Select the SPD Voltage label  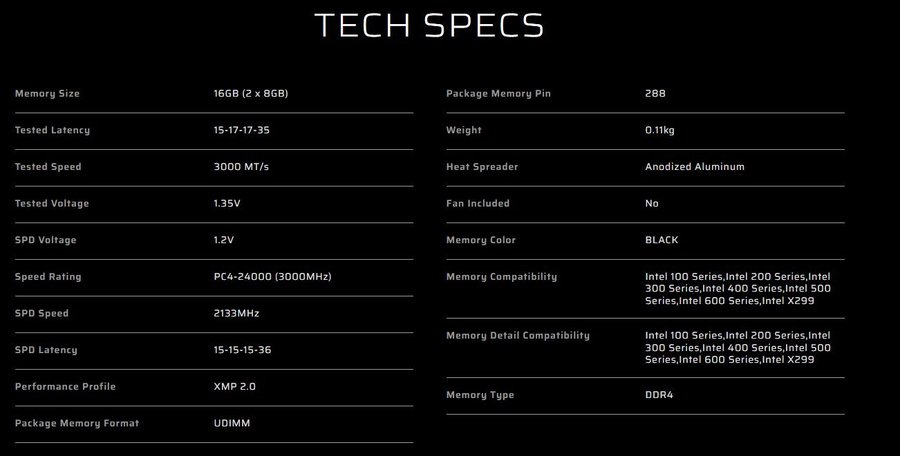pyautogui.click(x=46, y=240)
